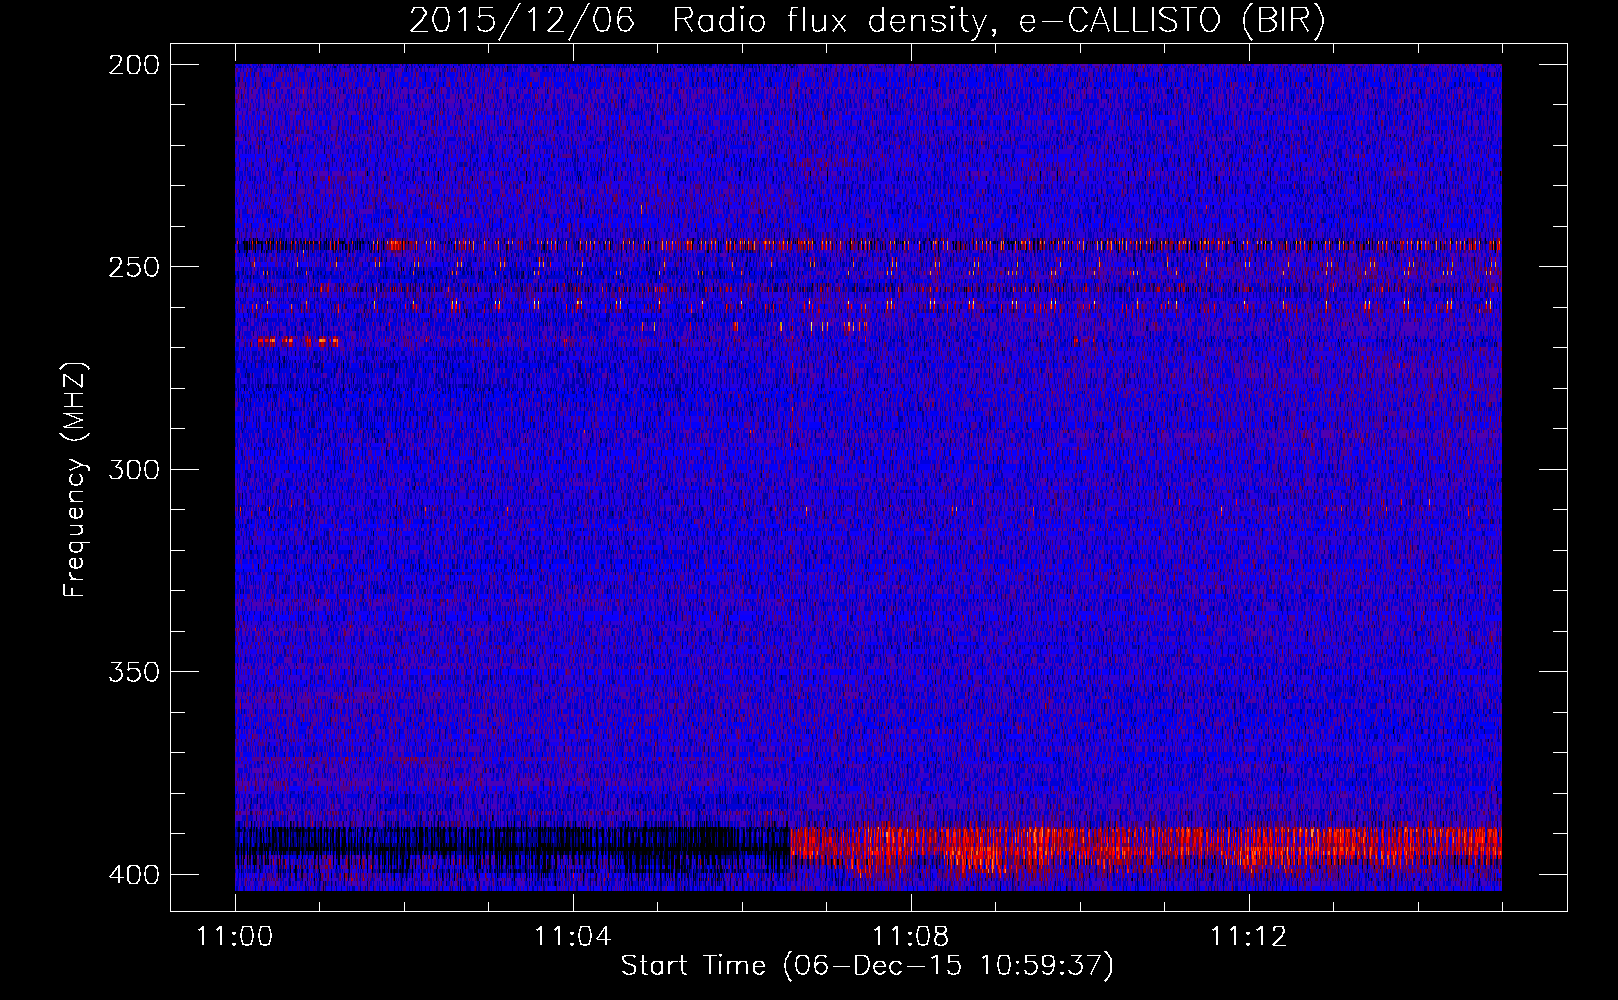Click the '250' frequency tick label
1618x1000 pixels.
[x=133, y=267]
